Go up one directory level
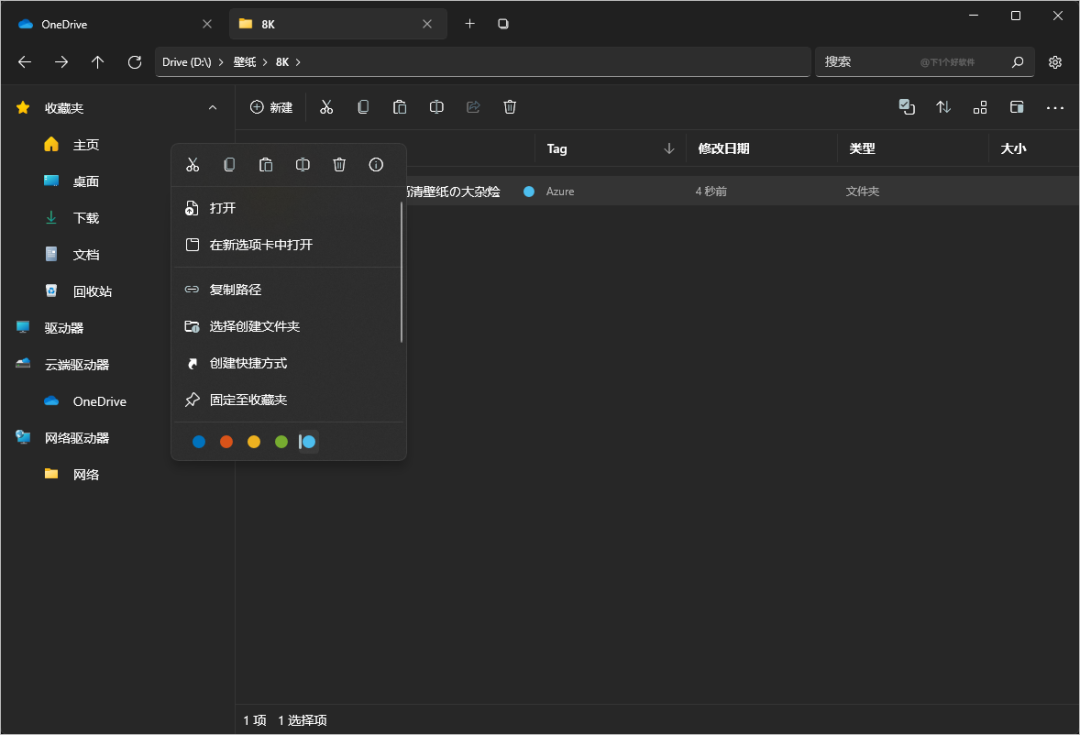Viewport: 1080px width, 735px height. click(x=97, y=62)
